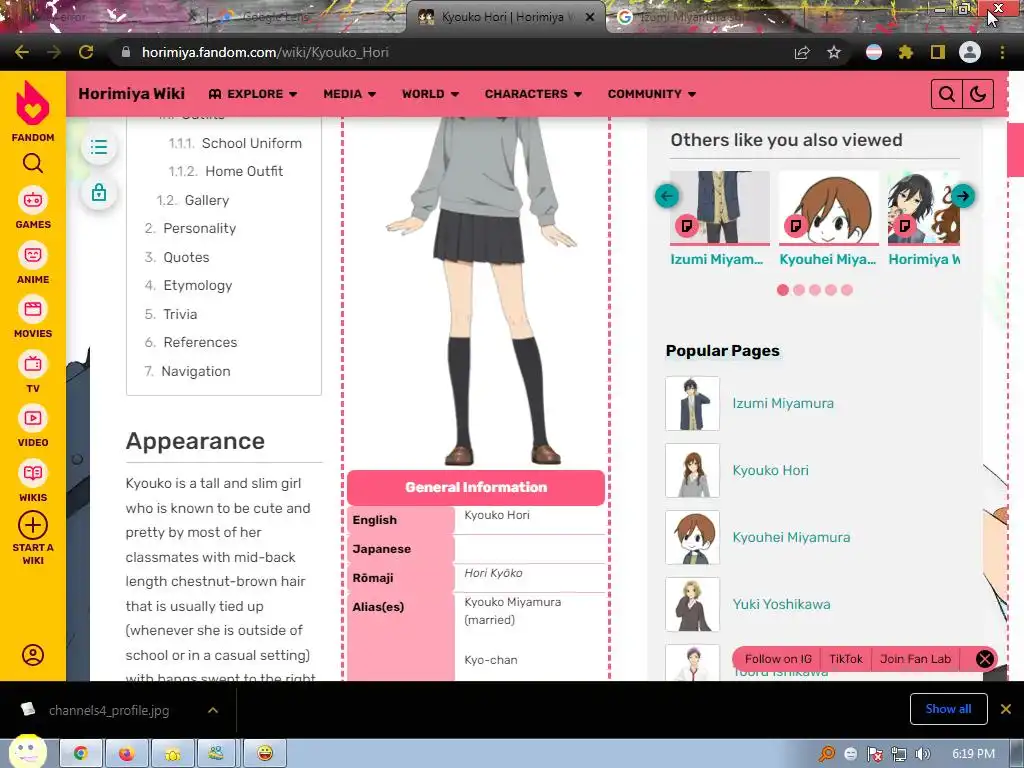Open the Kyouko Hori link in Popular Pages
The height and width of the screenshot is (768, 1024).
[770, 470]
